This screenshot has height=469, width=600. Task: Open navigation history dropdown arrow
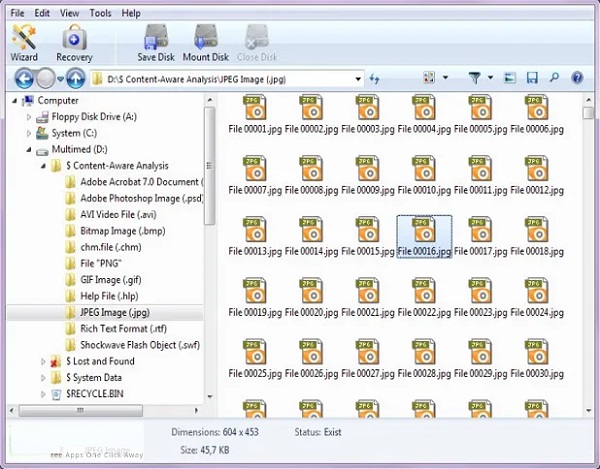pyautogui.click(x=60, y=79)
